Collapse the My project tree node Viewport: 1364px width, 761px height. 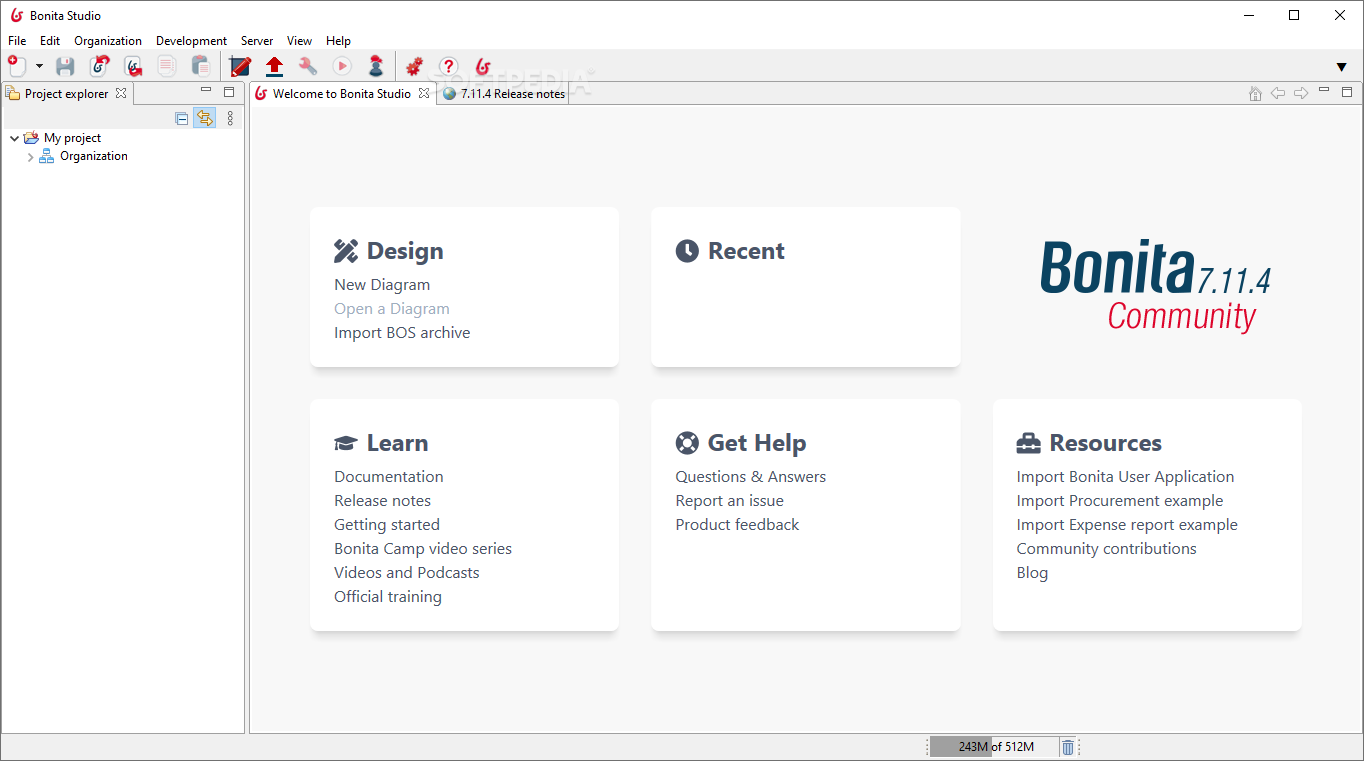point(14,138)
